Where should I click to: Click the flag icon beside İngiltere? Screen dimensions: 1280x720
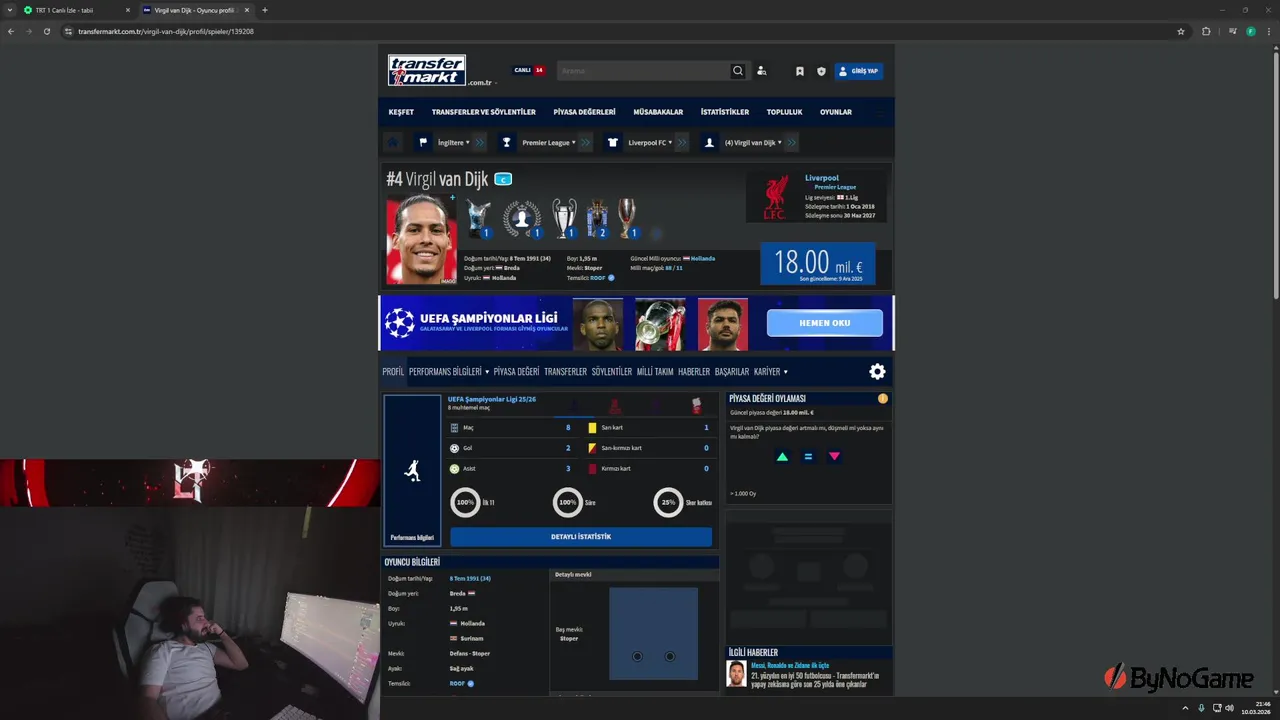click(x=423, y=142)
